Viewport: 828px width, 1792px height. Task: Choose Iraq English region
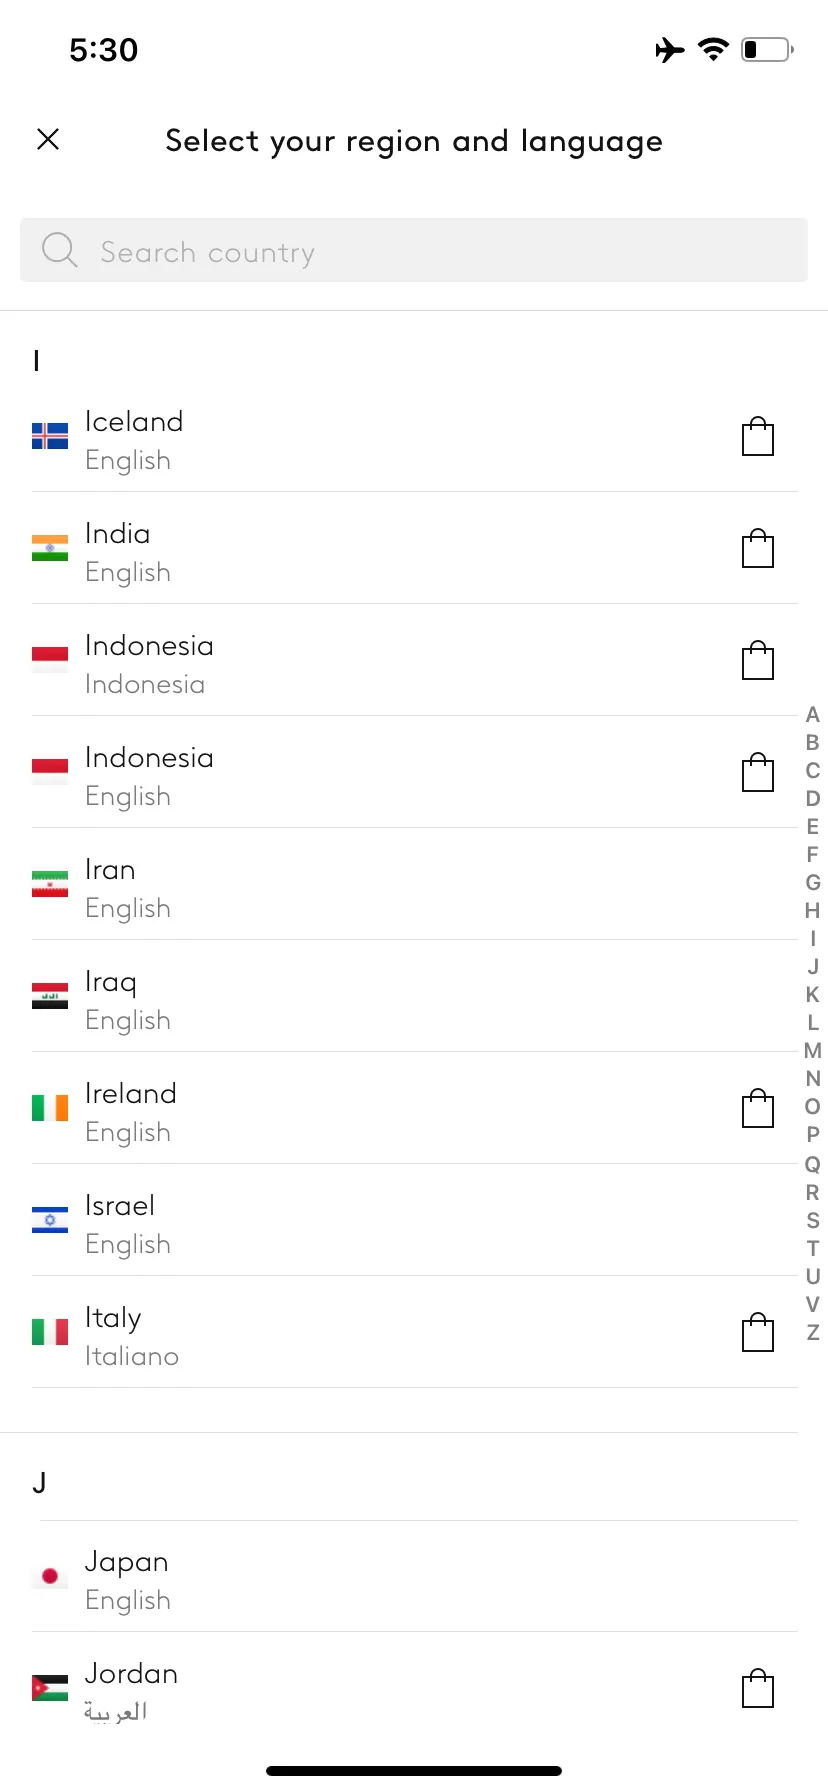[414, 996]
